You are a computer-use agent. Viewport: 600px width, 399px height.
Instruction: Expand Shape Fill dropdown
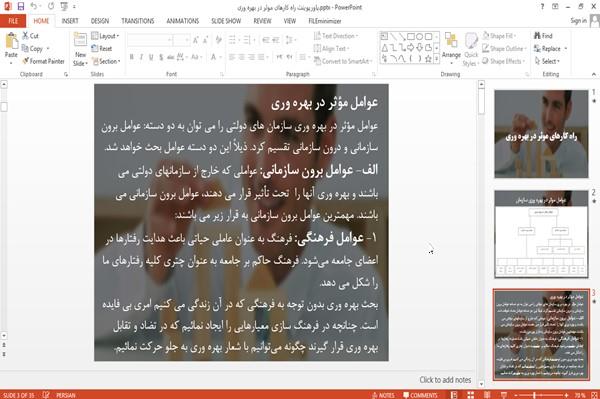click(499, 36)
